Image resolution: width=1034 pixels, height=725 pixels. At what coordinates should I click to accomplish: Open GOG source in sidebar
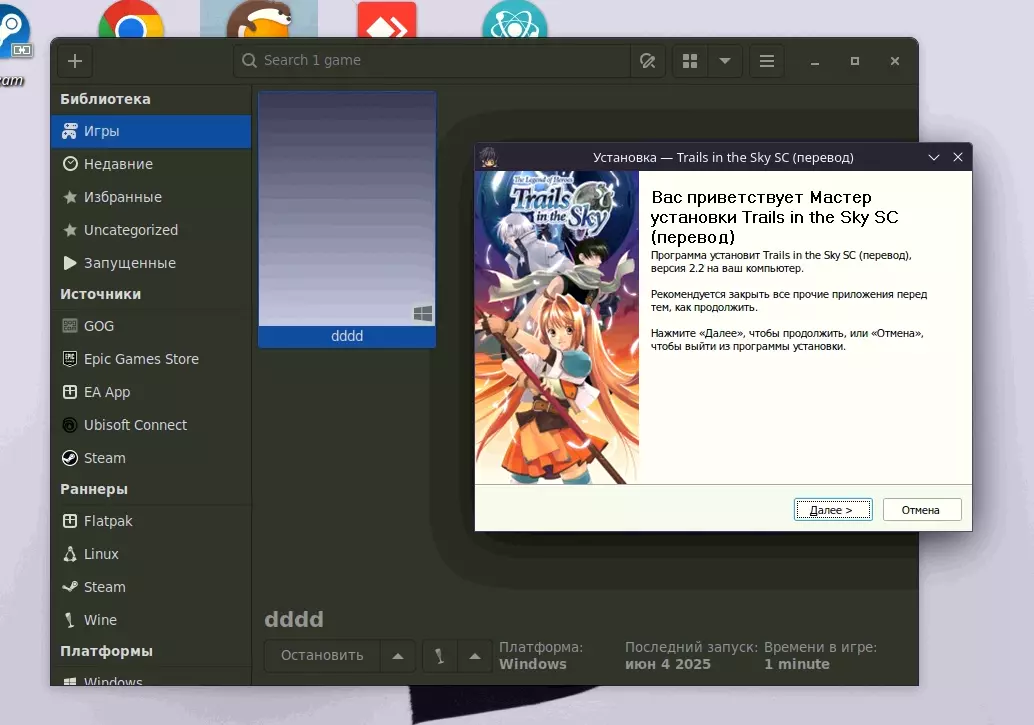[x=99, y=326]
